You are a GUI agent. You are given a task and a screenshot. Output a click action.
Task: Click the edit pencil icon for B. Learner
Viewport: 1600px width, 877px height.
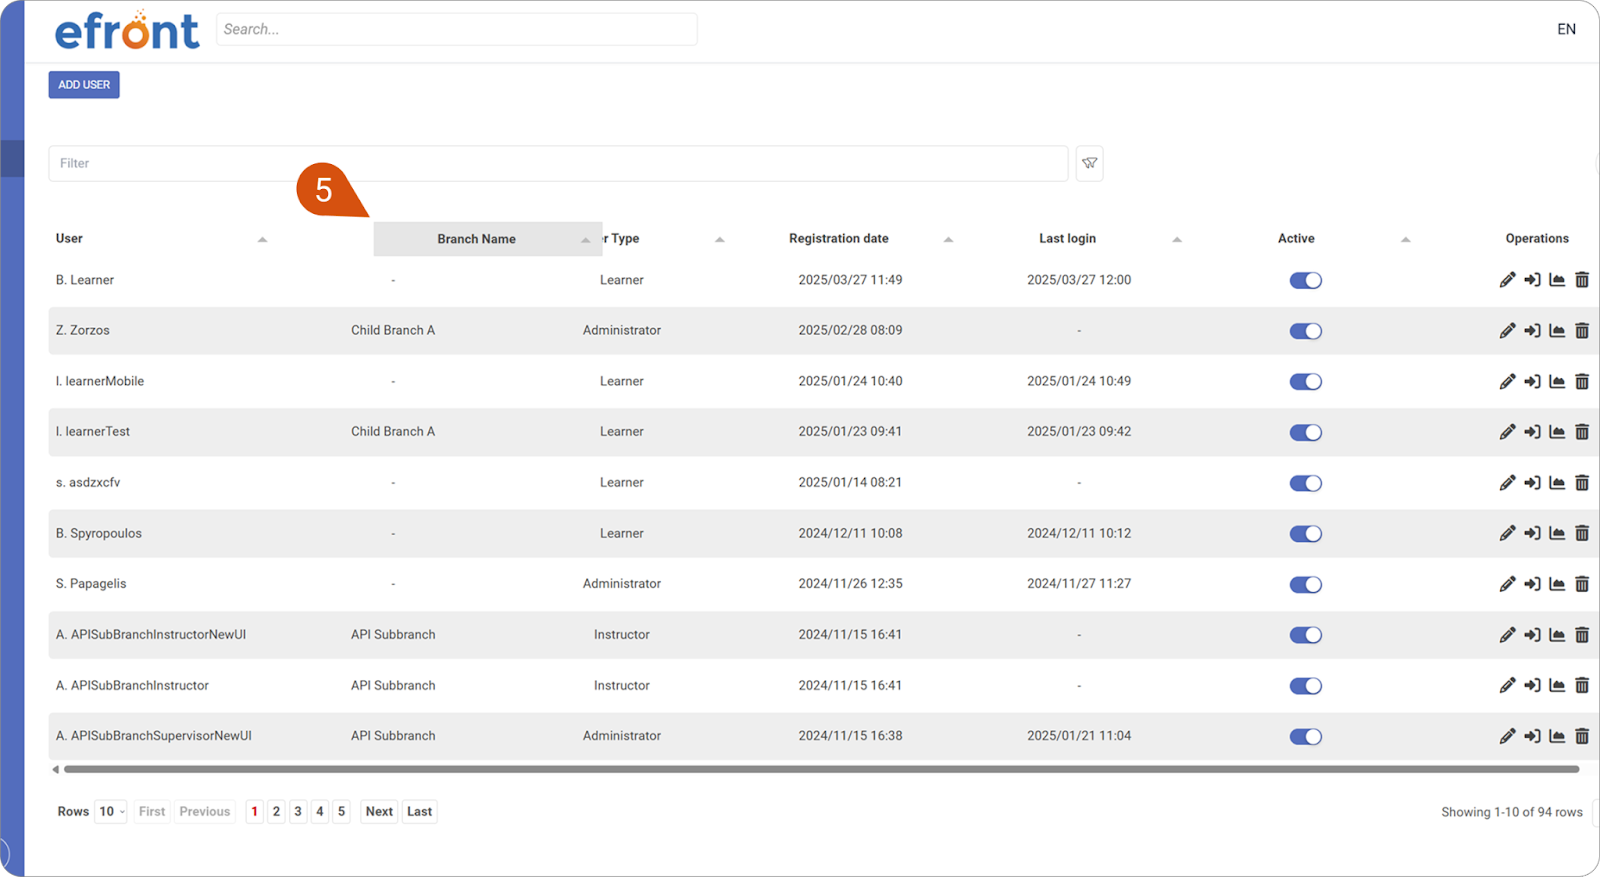(x=1507, y=280)
